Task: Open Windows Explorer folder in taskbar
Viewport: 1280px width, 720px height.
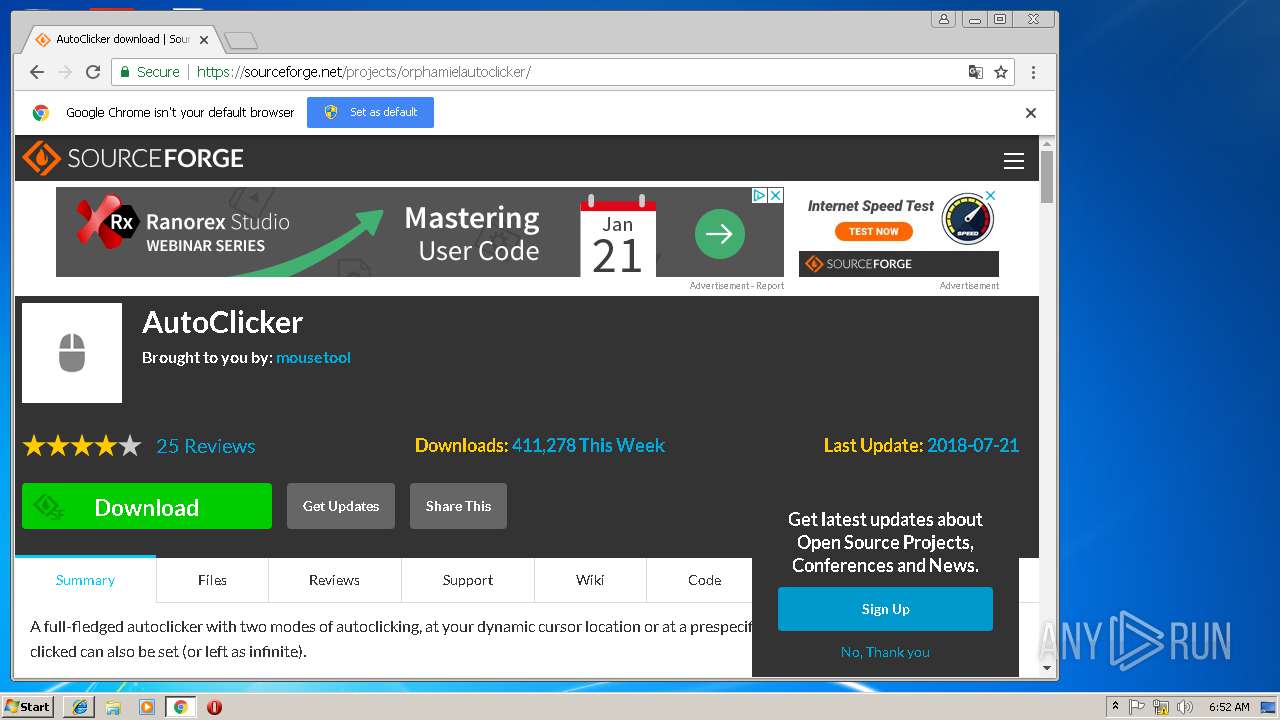Action: coord(113,707)
